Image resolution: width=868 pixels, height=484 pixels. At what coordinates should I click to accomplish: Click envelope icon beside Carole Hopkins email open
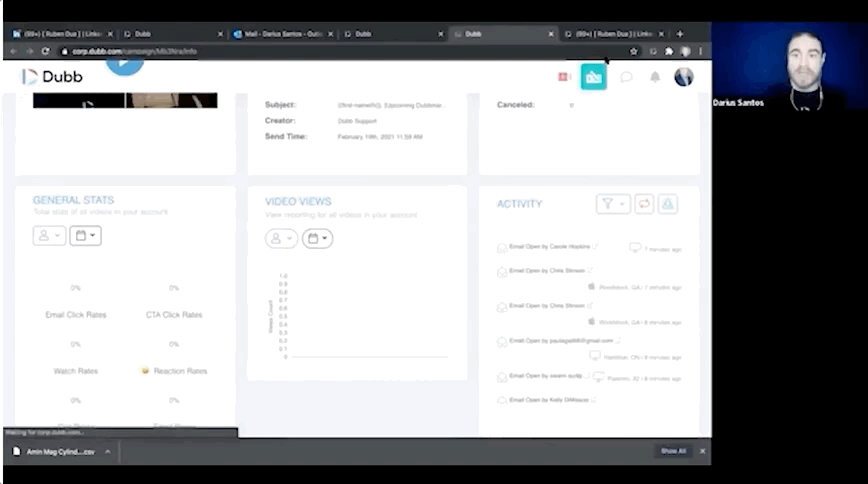coord(502,248)
